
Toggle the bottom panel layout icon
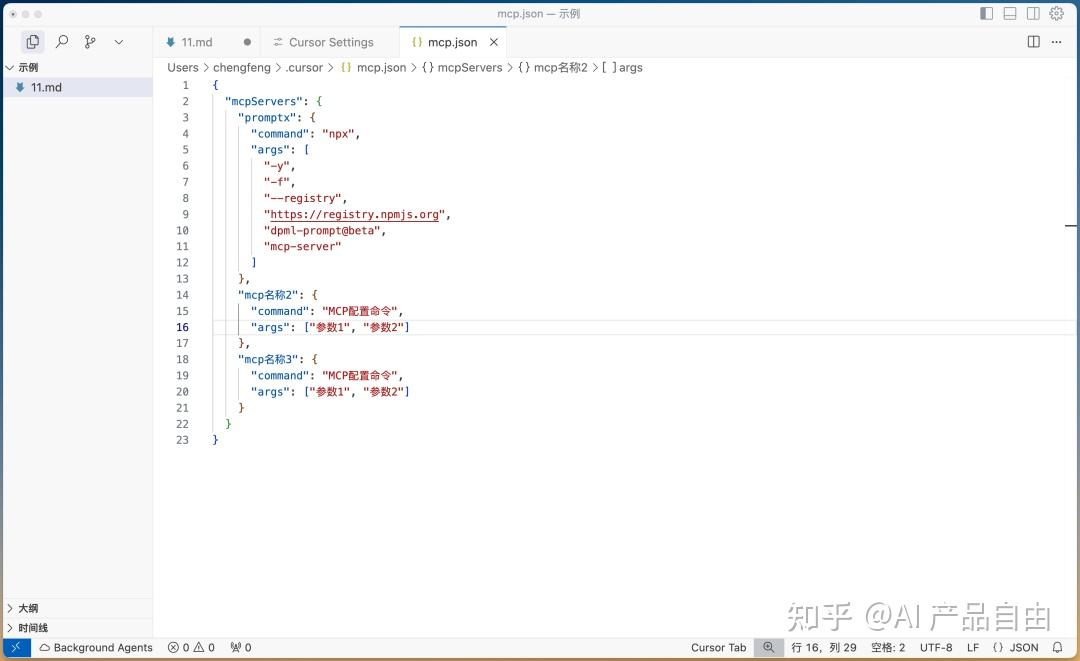pos(1010,13)
